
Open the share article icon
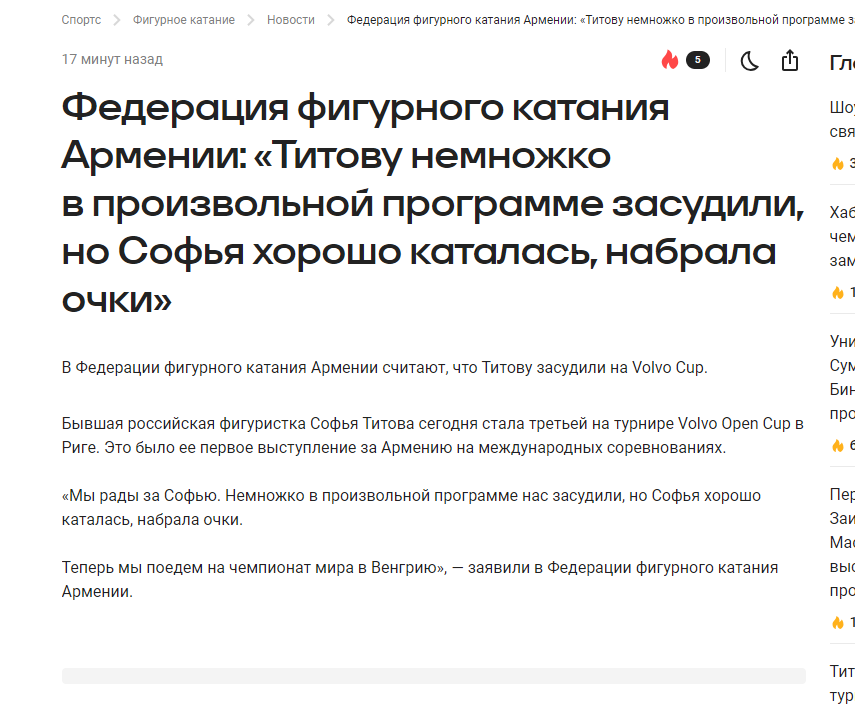pyautogui.click(x=790, y=61)
